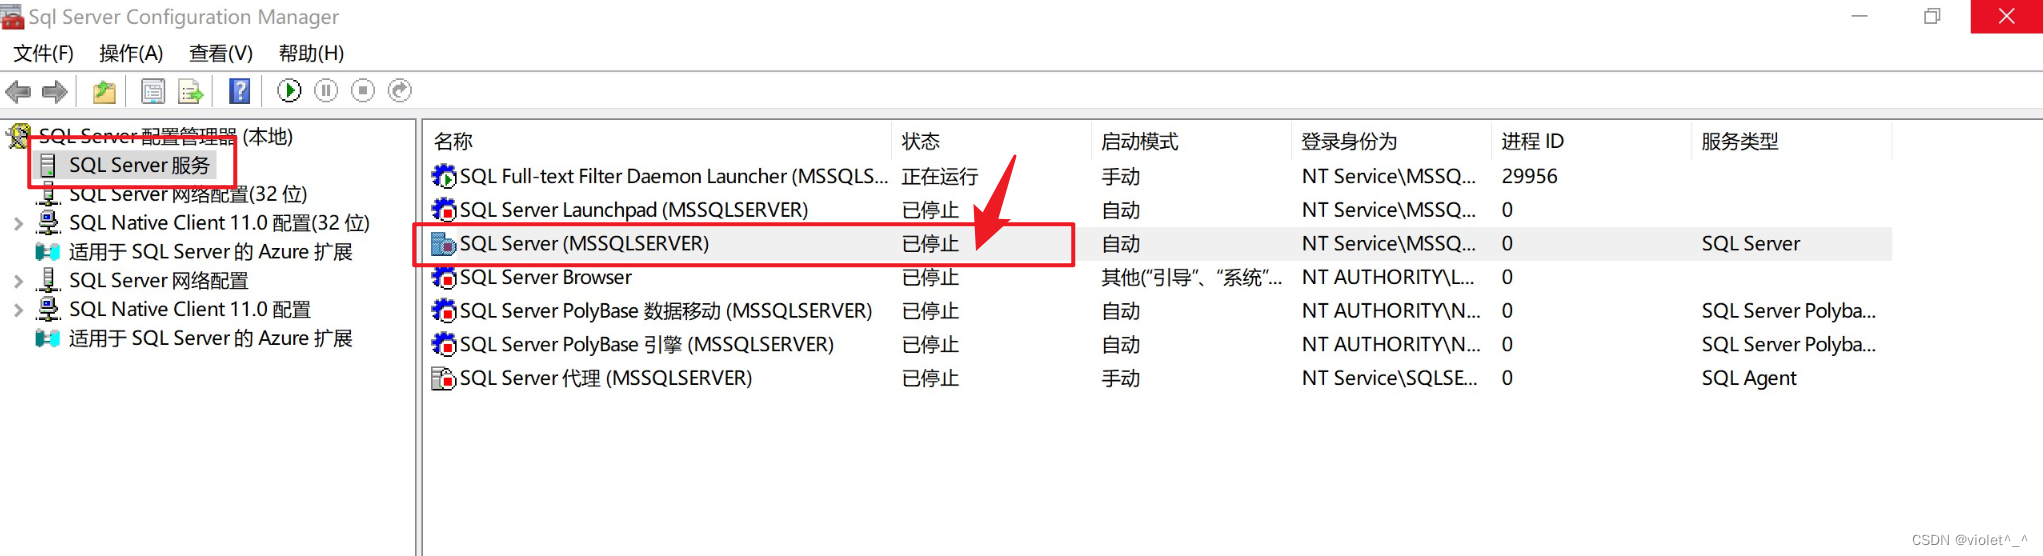The image size is (2043, 556).
Task: Click the SQL Server 配置管理器 root icon
Action: coord(19,136)
